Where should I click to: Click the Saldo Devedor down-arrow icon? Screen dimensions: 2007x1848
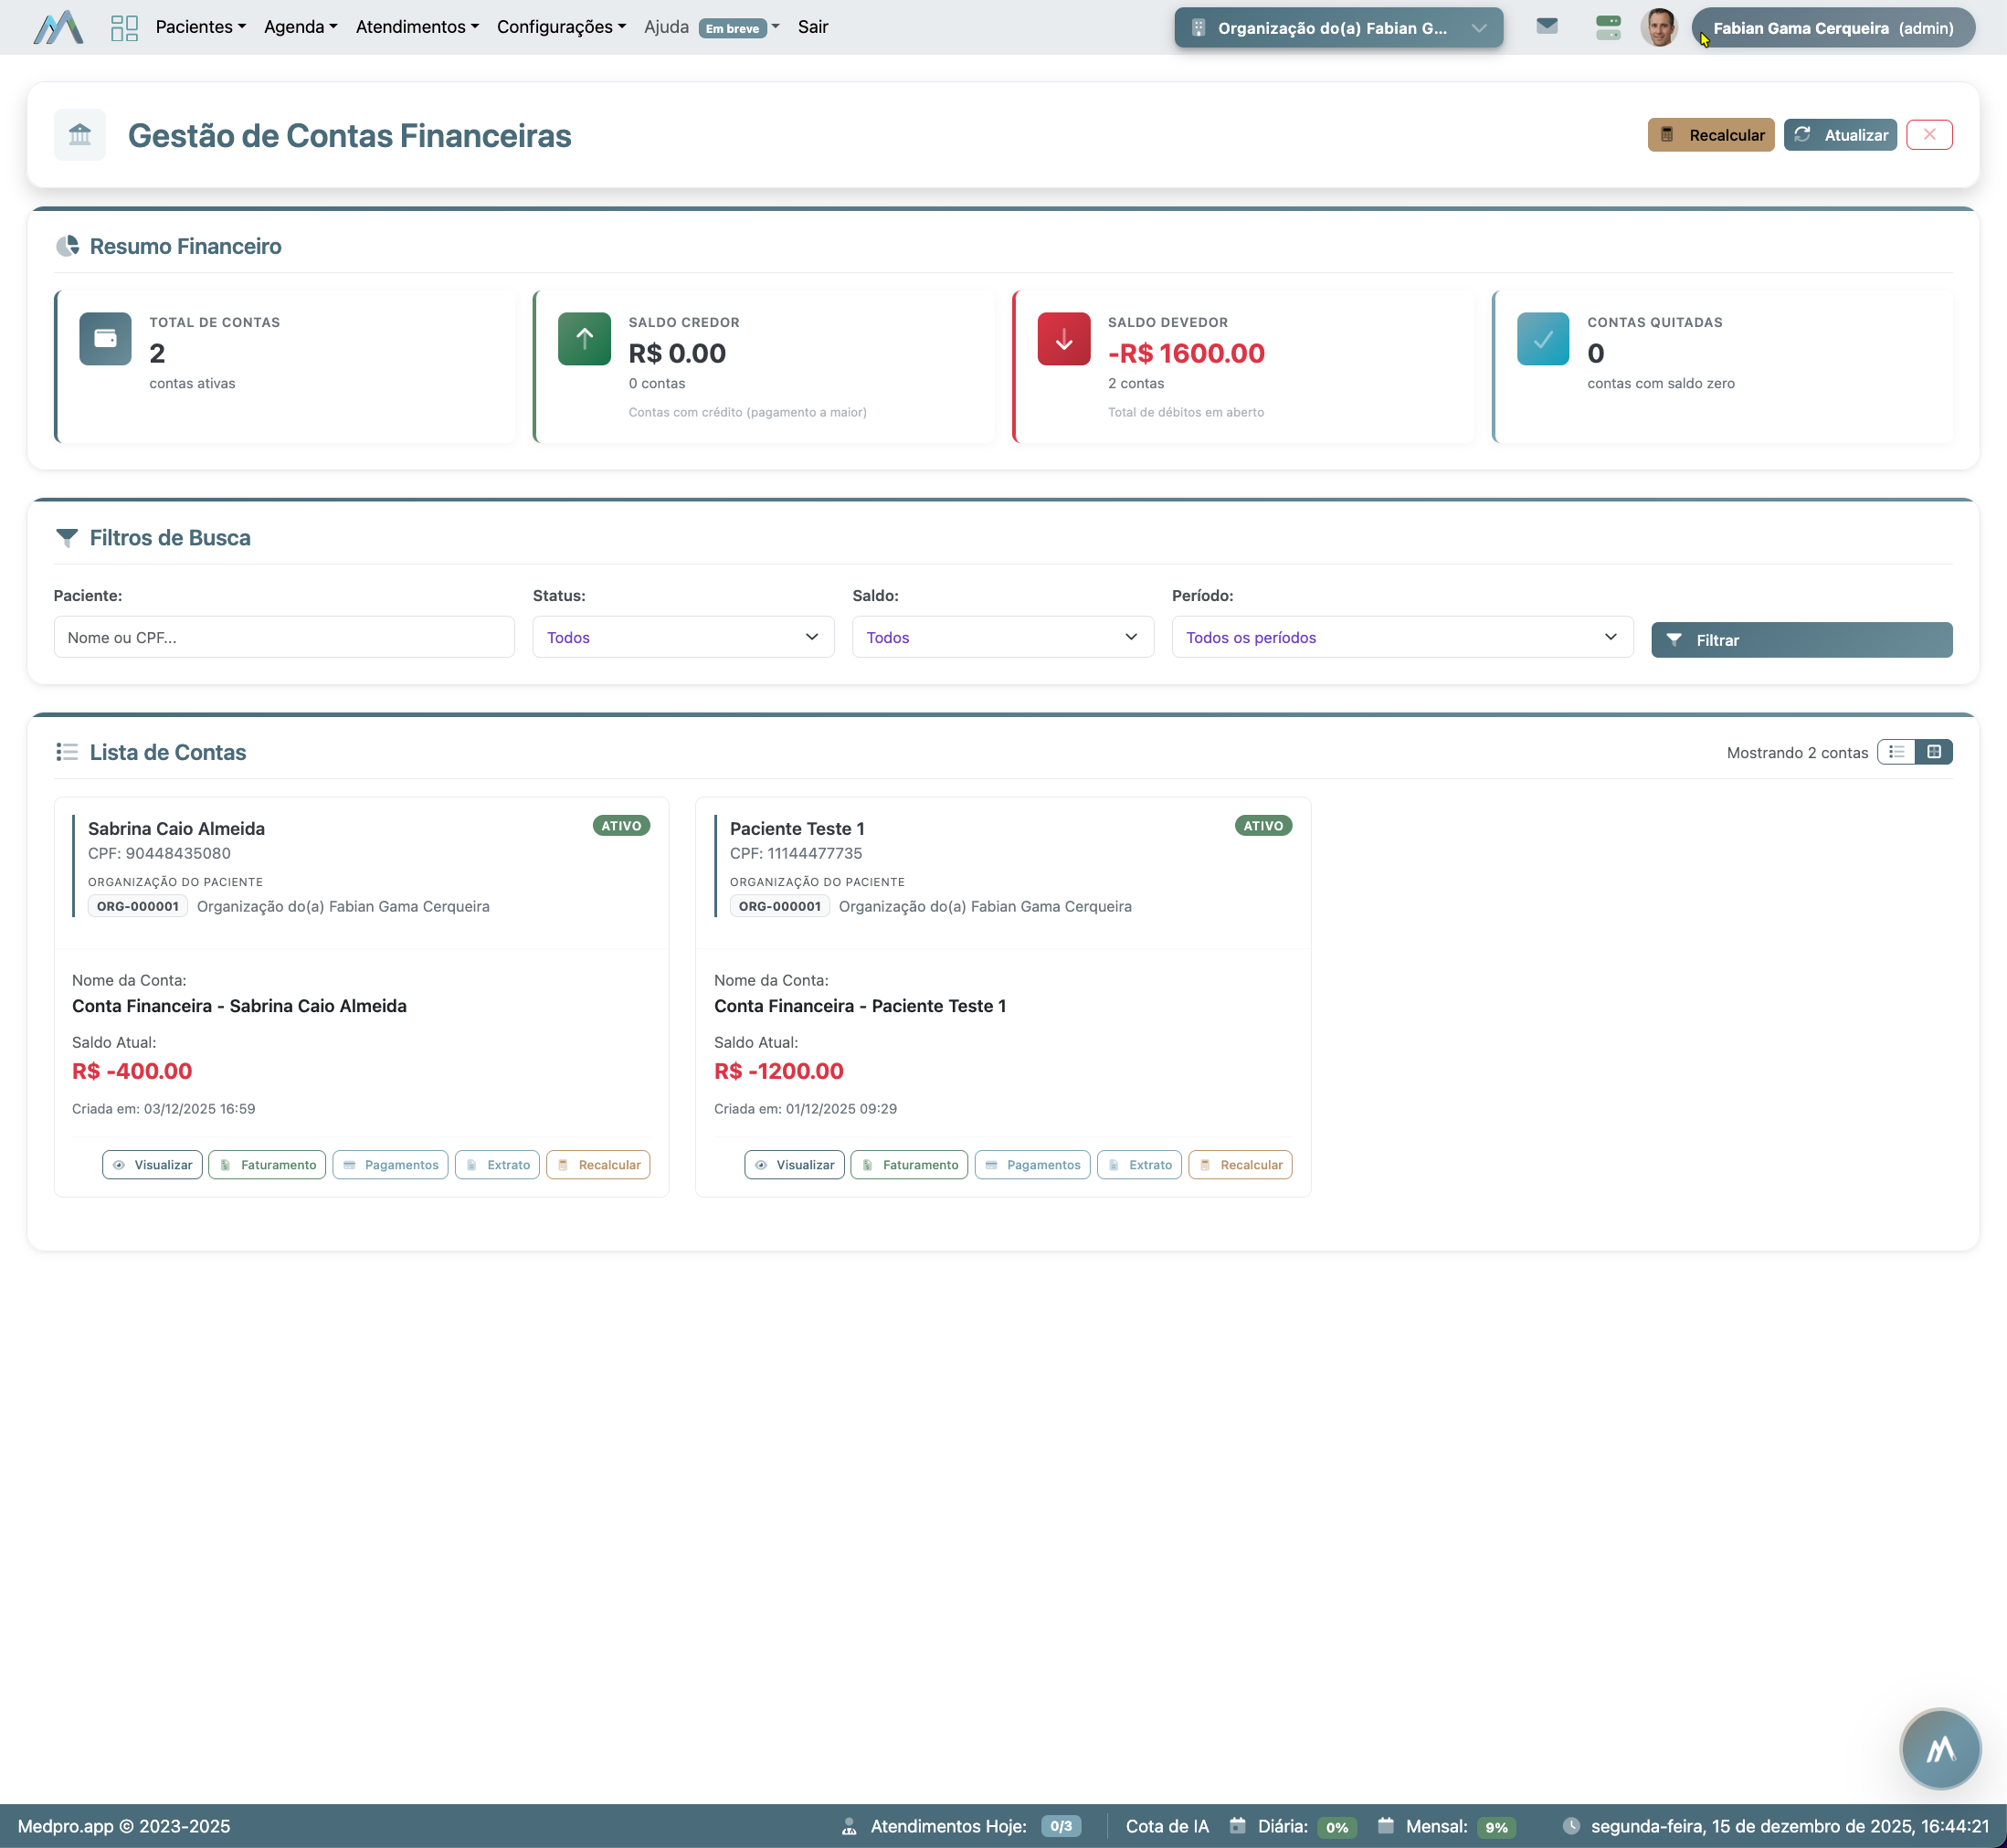click(1063, 340)
